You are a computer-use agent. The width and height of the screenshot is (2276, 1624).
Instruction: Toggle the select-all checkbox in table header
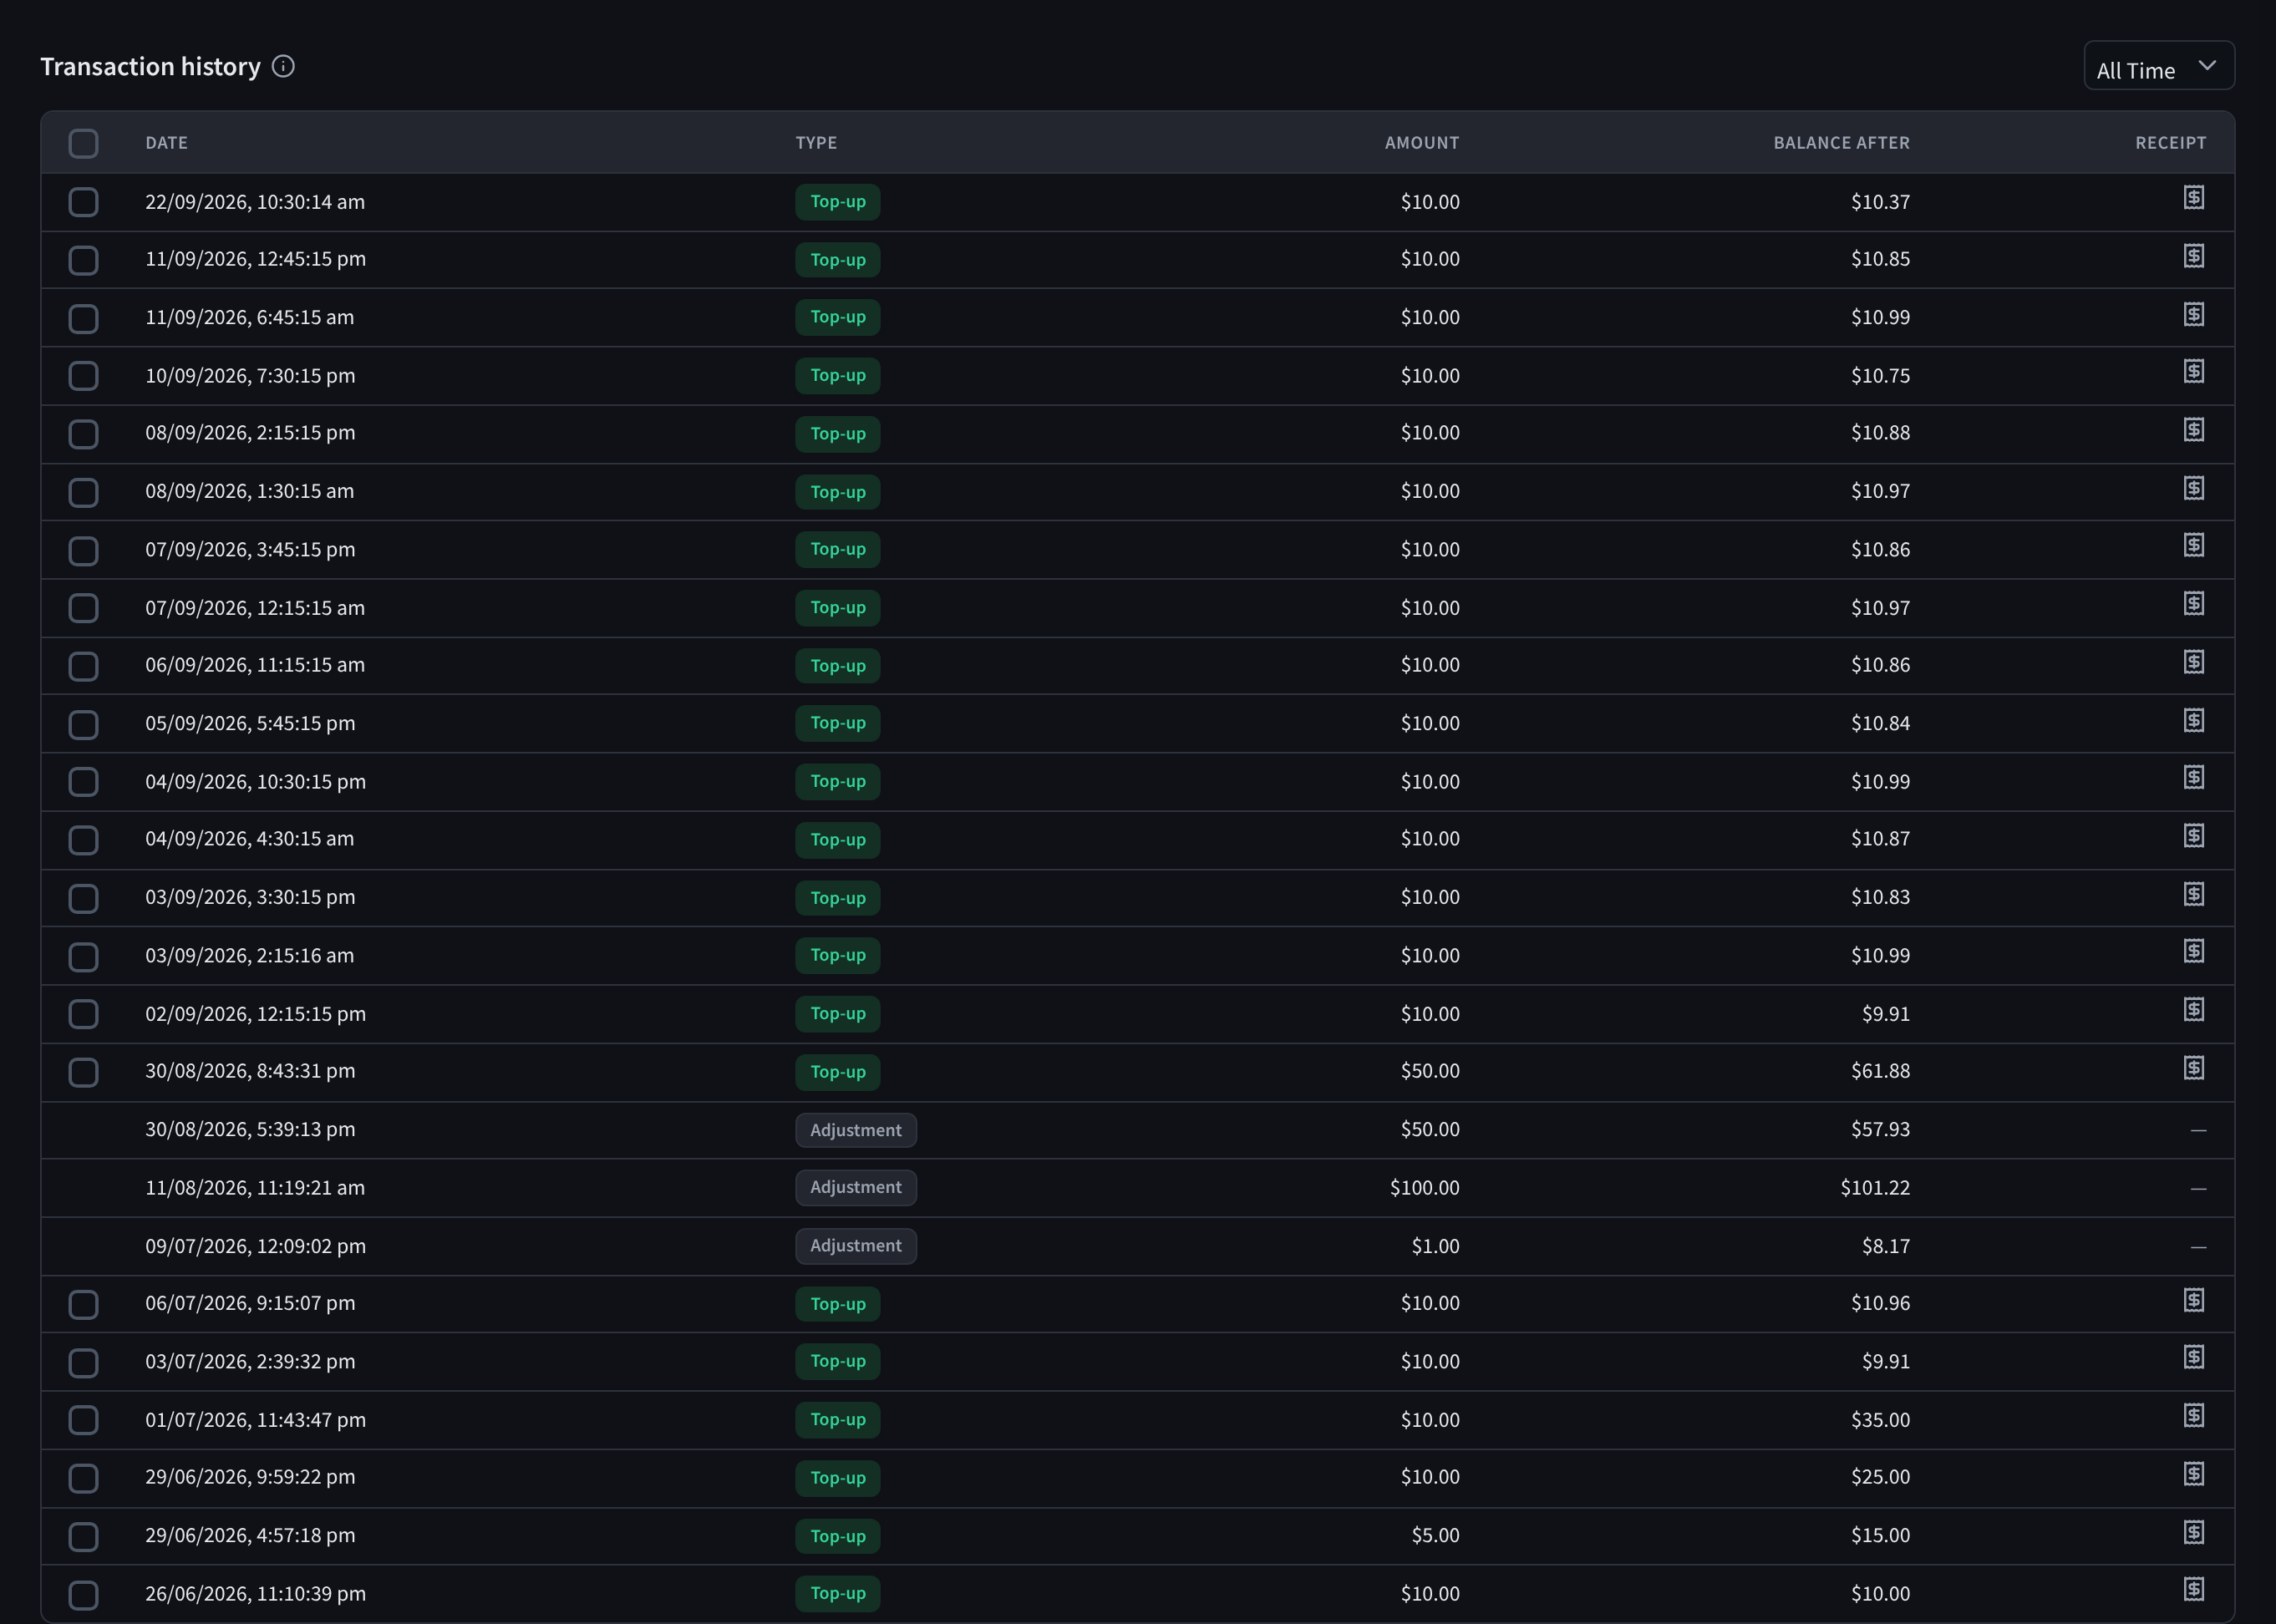coord(83,143)
